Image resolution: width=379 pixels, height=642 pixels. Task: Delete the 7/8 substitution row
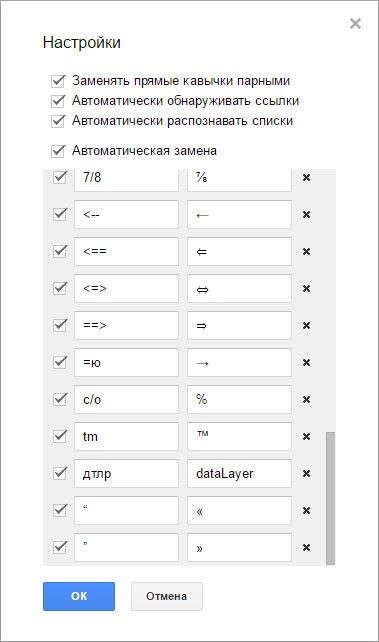(306, 178)
